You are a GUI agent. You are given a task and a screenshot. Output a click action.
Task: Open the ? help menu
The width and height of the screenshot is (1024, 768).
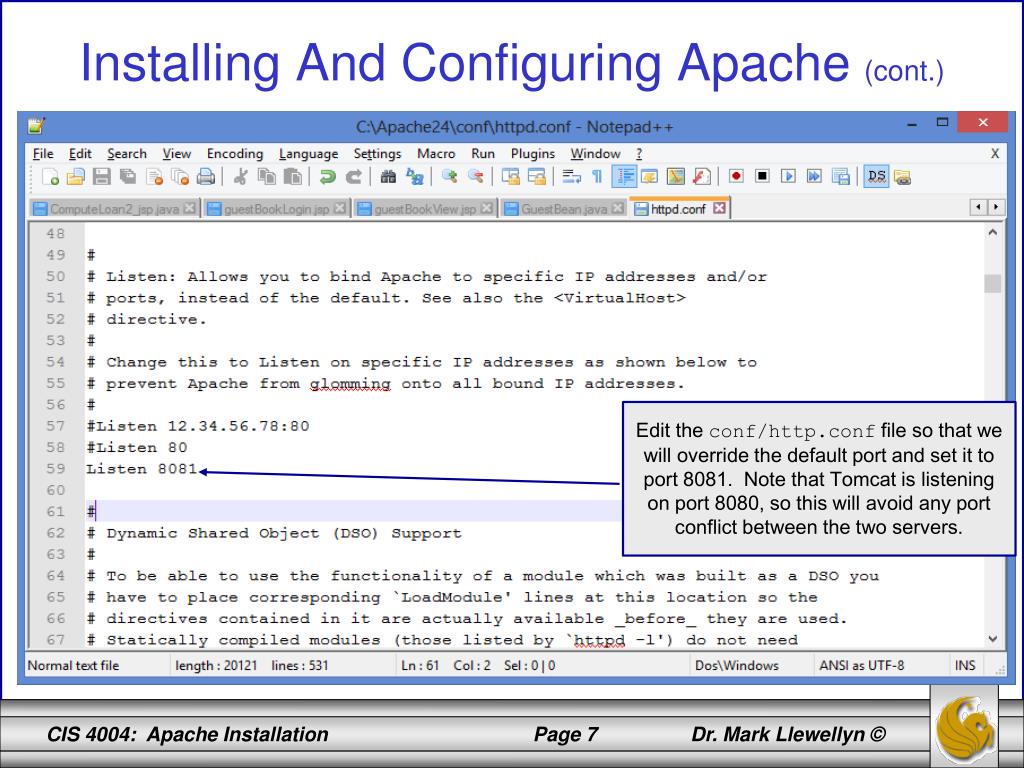(x=639, y=153)
